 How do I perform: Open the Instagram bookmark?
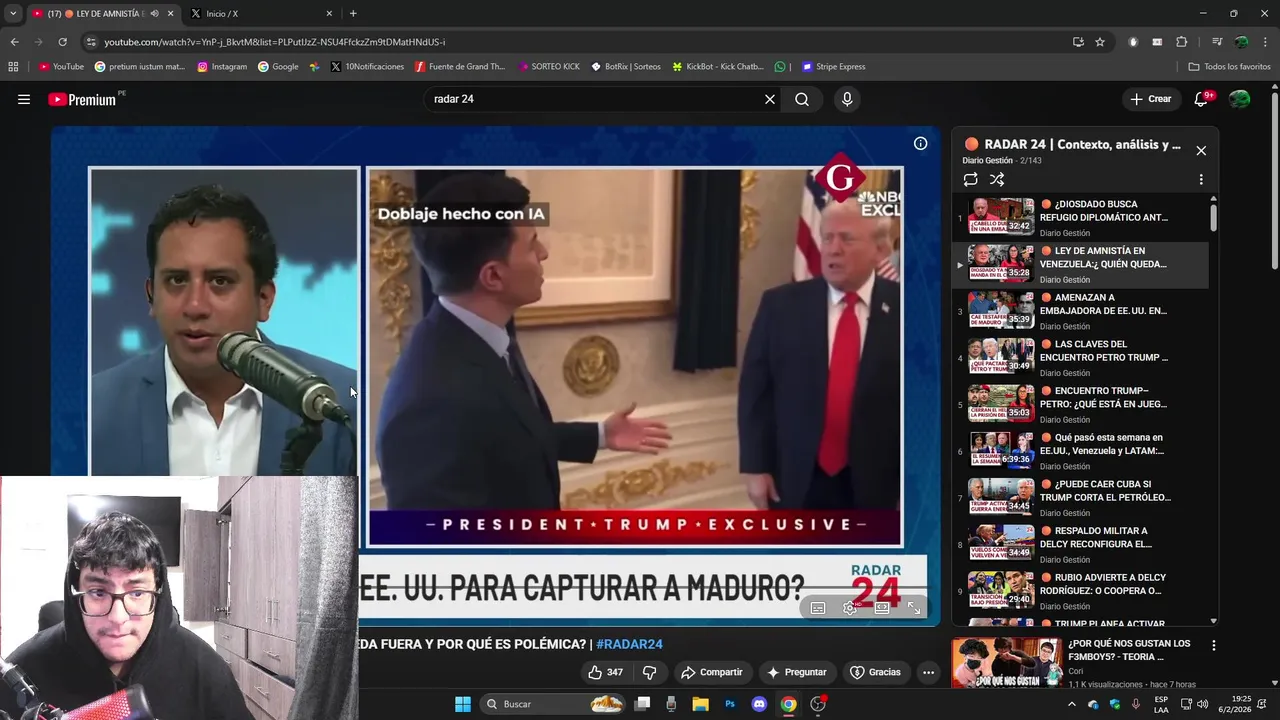pyautogui.click(x=222, y=67)
